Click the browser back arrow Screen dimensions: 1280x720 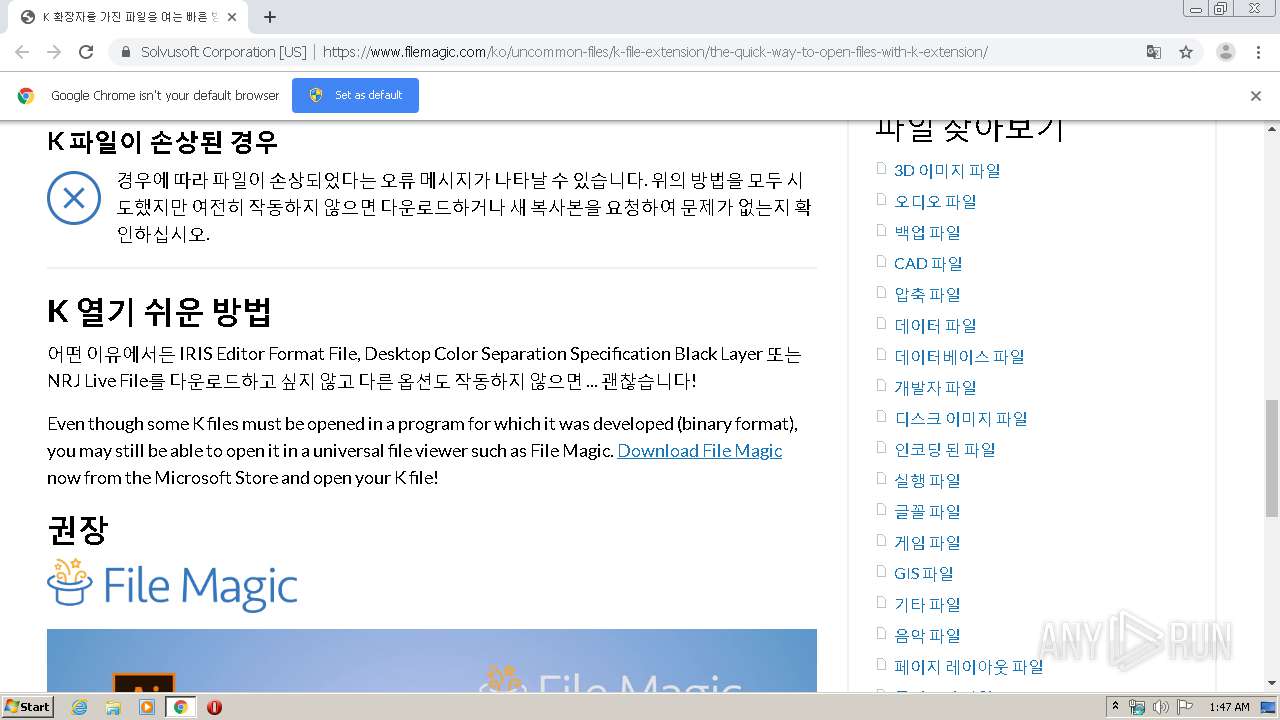coord(22,52)
